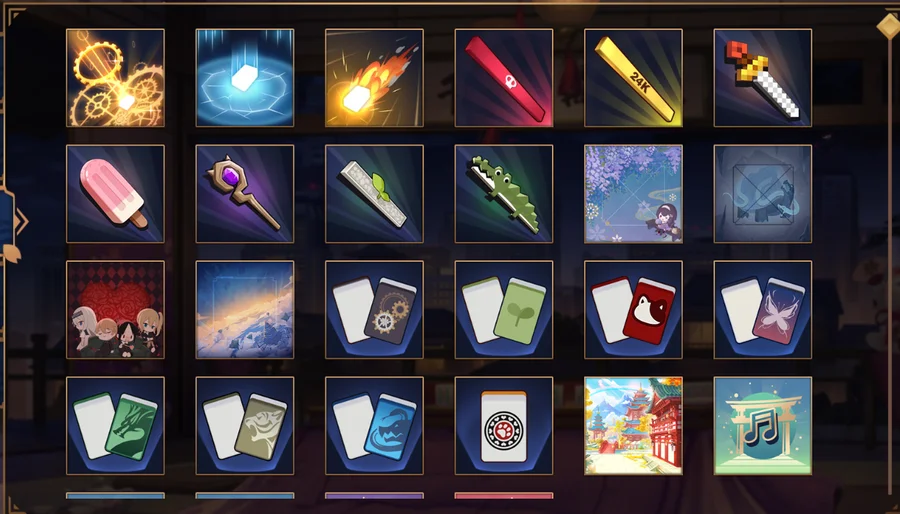Open the wisteria witch frame thumbnail
Viewport: 900px width, 514px height.
coord(634,194)
